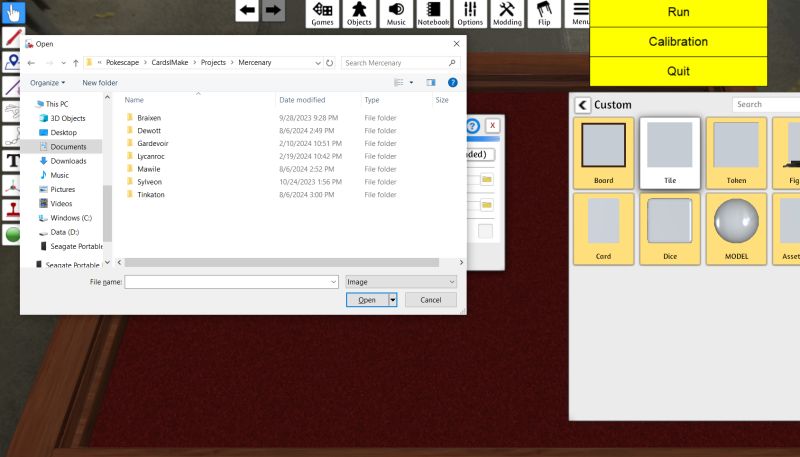Screen dimensions: 800x457
Task: Choose the Board custom object
Action: click(x=604, y=153)
